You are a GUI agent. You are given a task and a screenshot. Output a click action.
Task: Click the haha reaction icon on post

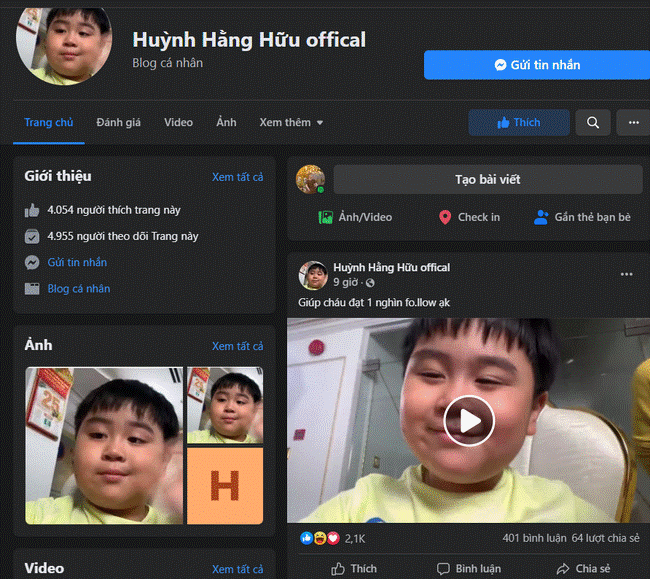point(320,538)
